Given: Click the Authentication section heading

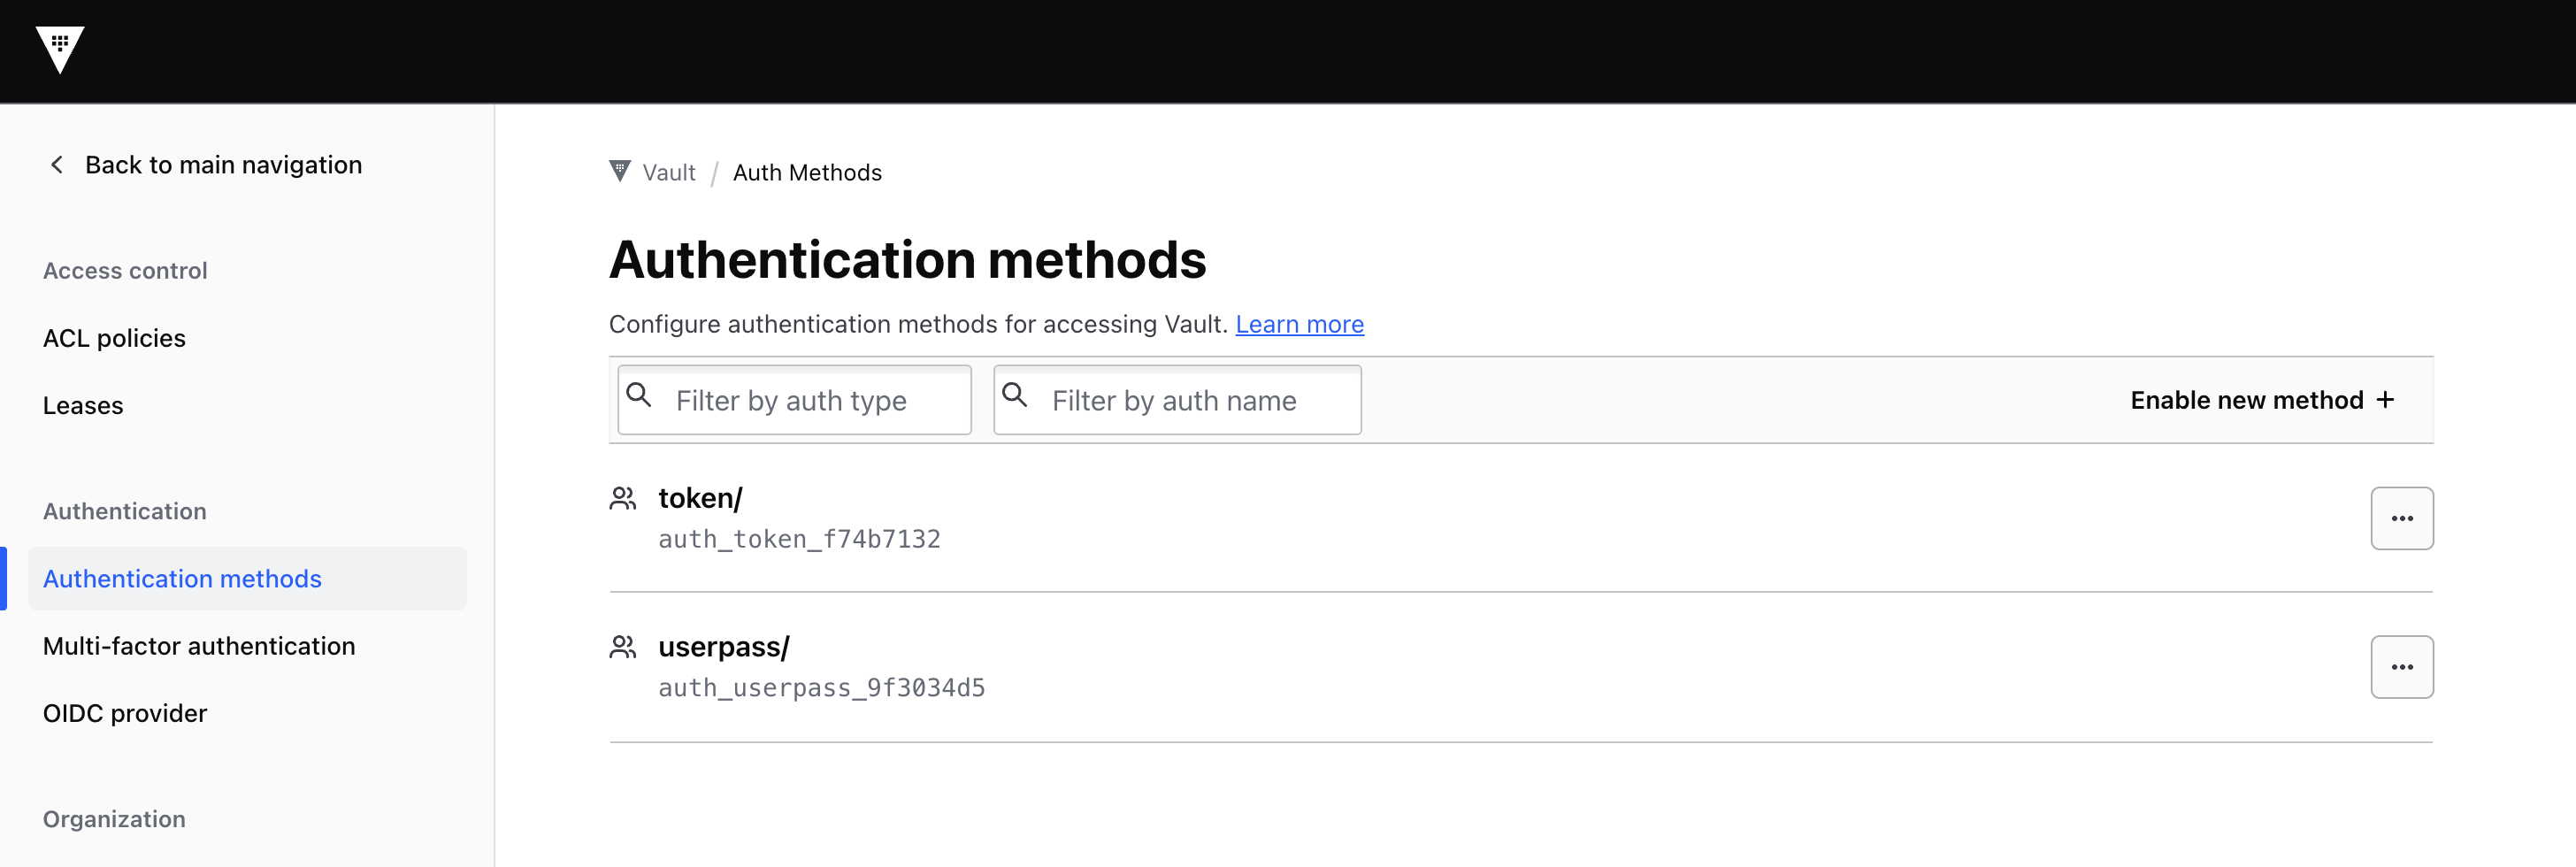Looking at the screenshot, I should [125, 511].
